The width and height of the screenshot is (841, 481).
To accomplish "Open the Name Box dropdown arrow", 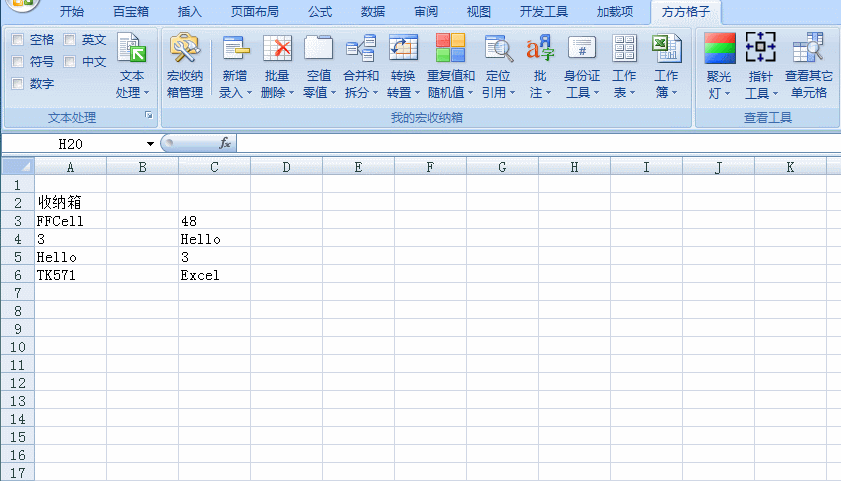I will click(151, 144).
